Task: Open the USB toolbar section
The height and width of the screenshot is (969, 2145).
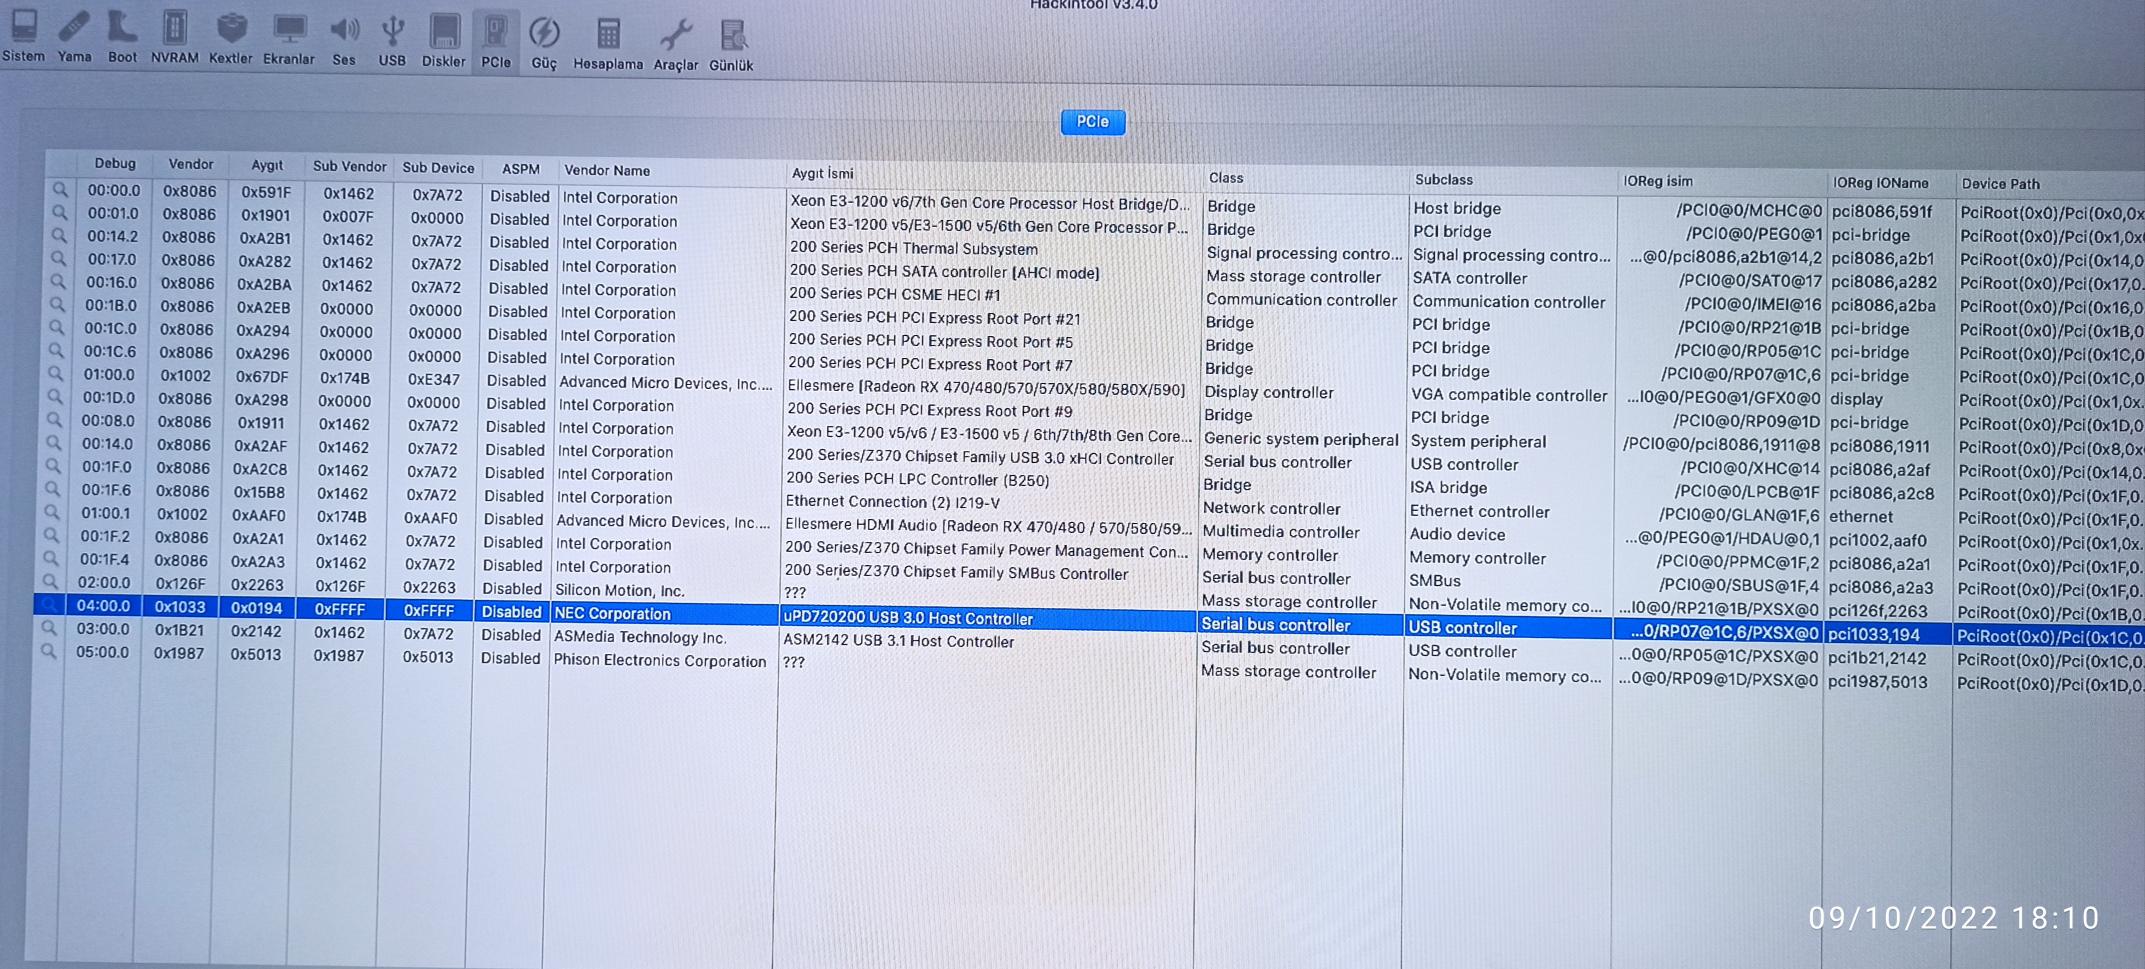Action: [x=392, y=40]
